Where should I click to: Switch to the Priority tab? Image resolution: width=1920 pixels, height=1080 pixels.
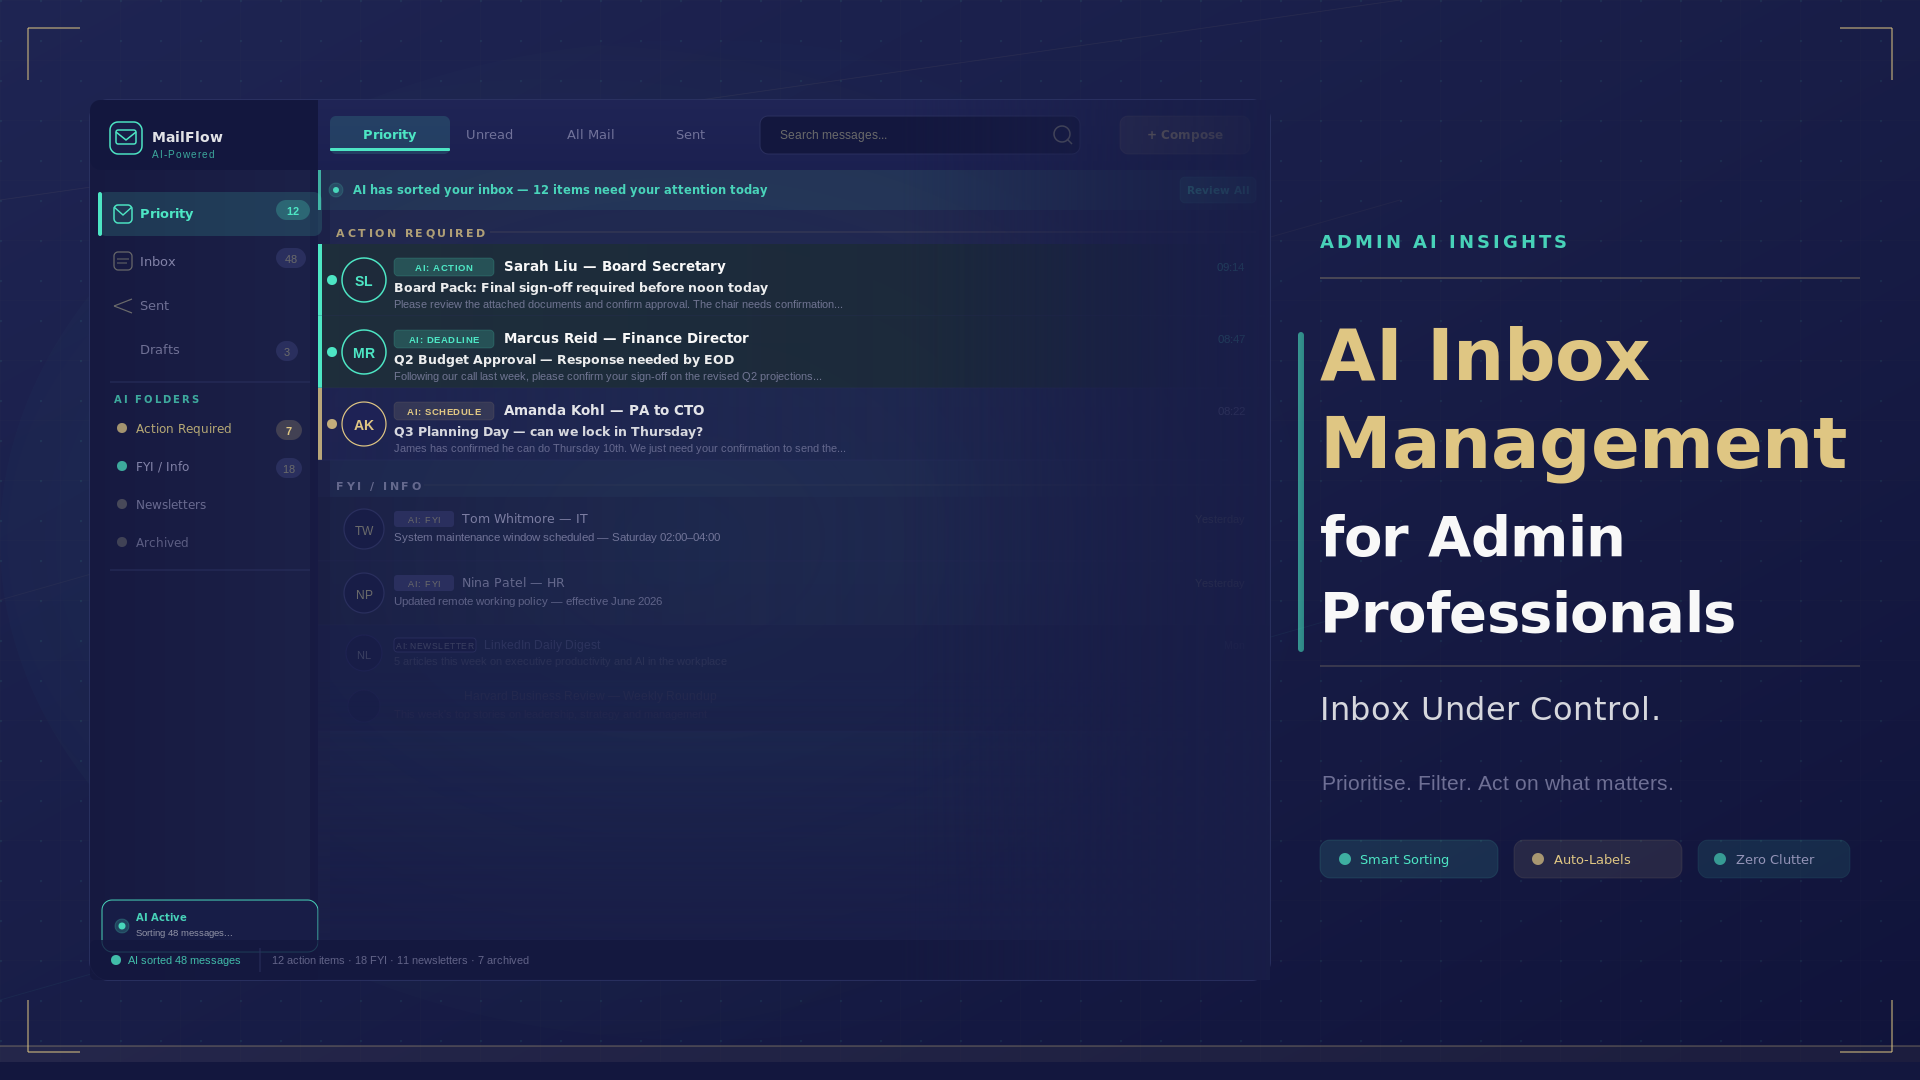[390, 134]
